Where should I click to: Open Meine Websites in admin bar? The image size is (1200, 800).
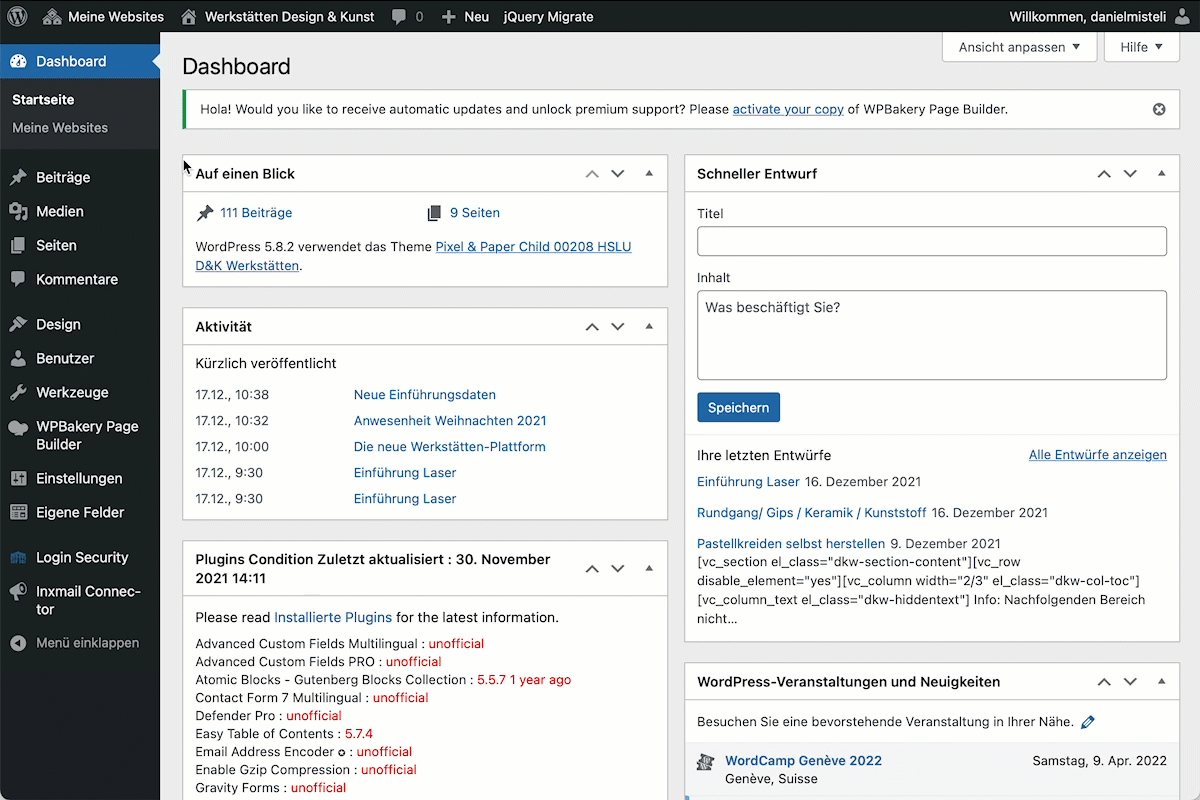[103, 16]
